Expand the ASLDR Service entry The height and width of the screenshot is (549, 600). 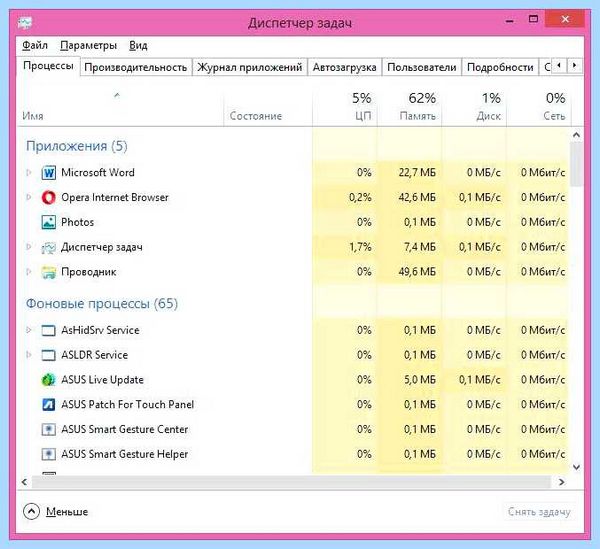29,355
